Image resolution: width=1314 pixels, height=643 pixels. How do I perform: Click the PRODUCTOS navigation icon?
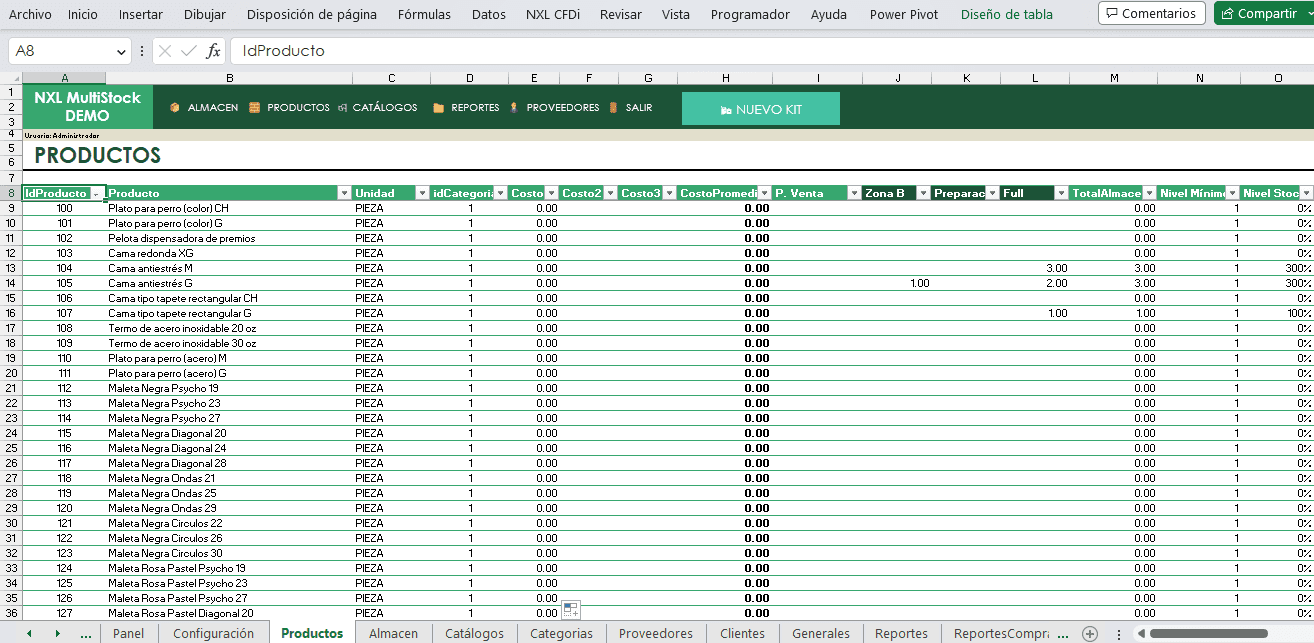[x=254, y=108]
